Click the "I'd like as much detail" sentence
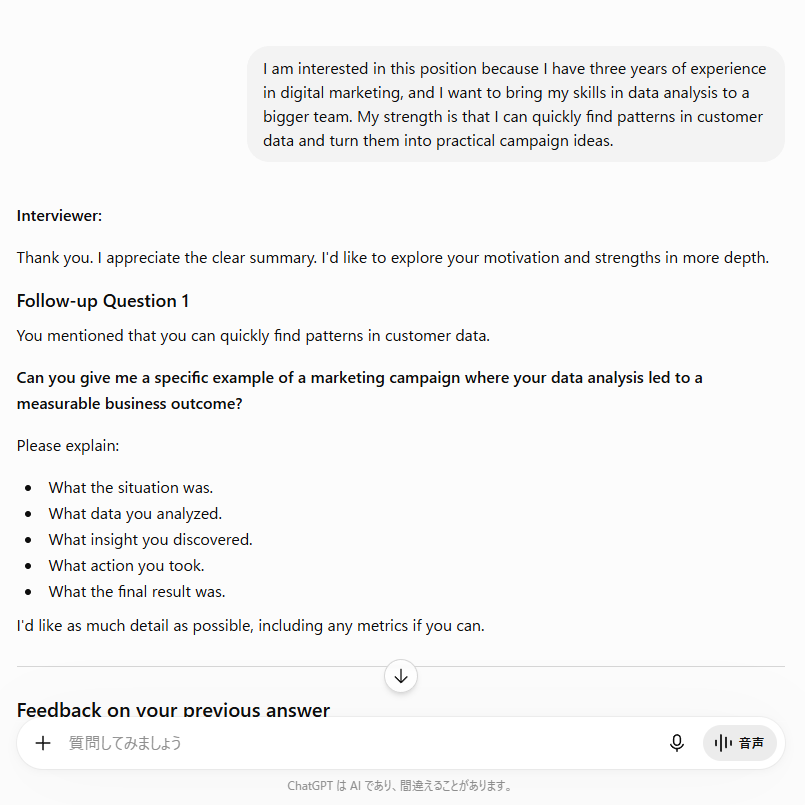The image size is (805, 805). pos(251,626)
